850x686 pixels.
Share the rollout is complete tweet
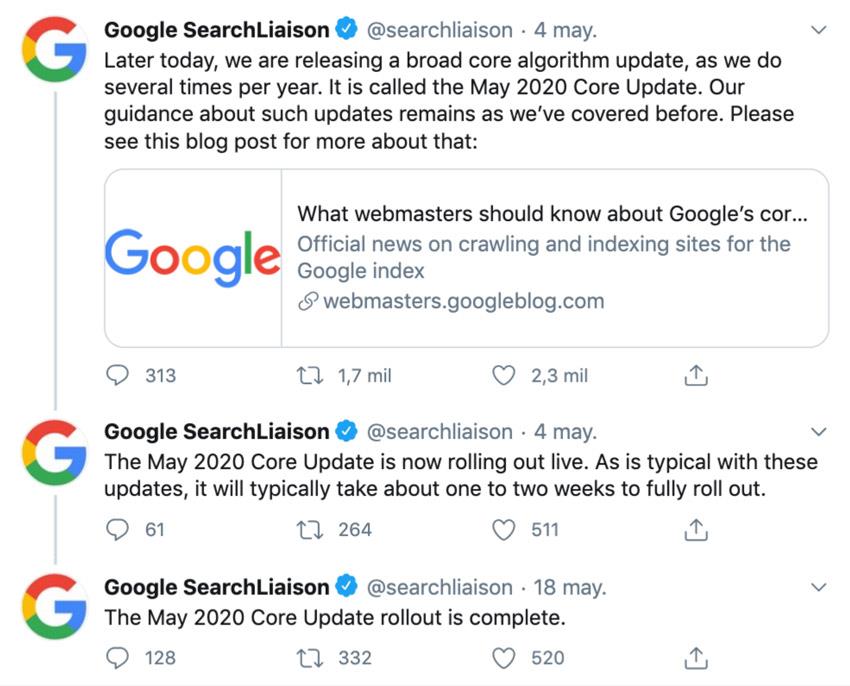click(x=696, y=658)
